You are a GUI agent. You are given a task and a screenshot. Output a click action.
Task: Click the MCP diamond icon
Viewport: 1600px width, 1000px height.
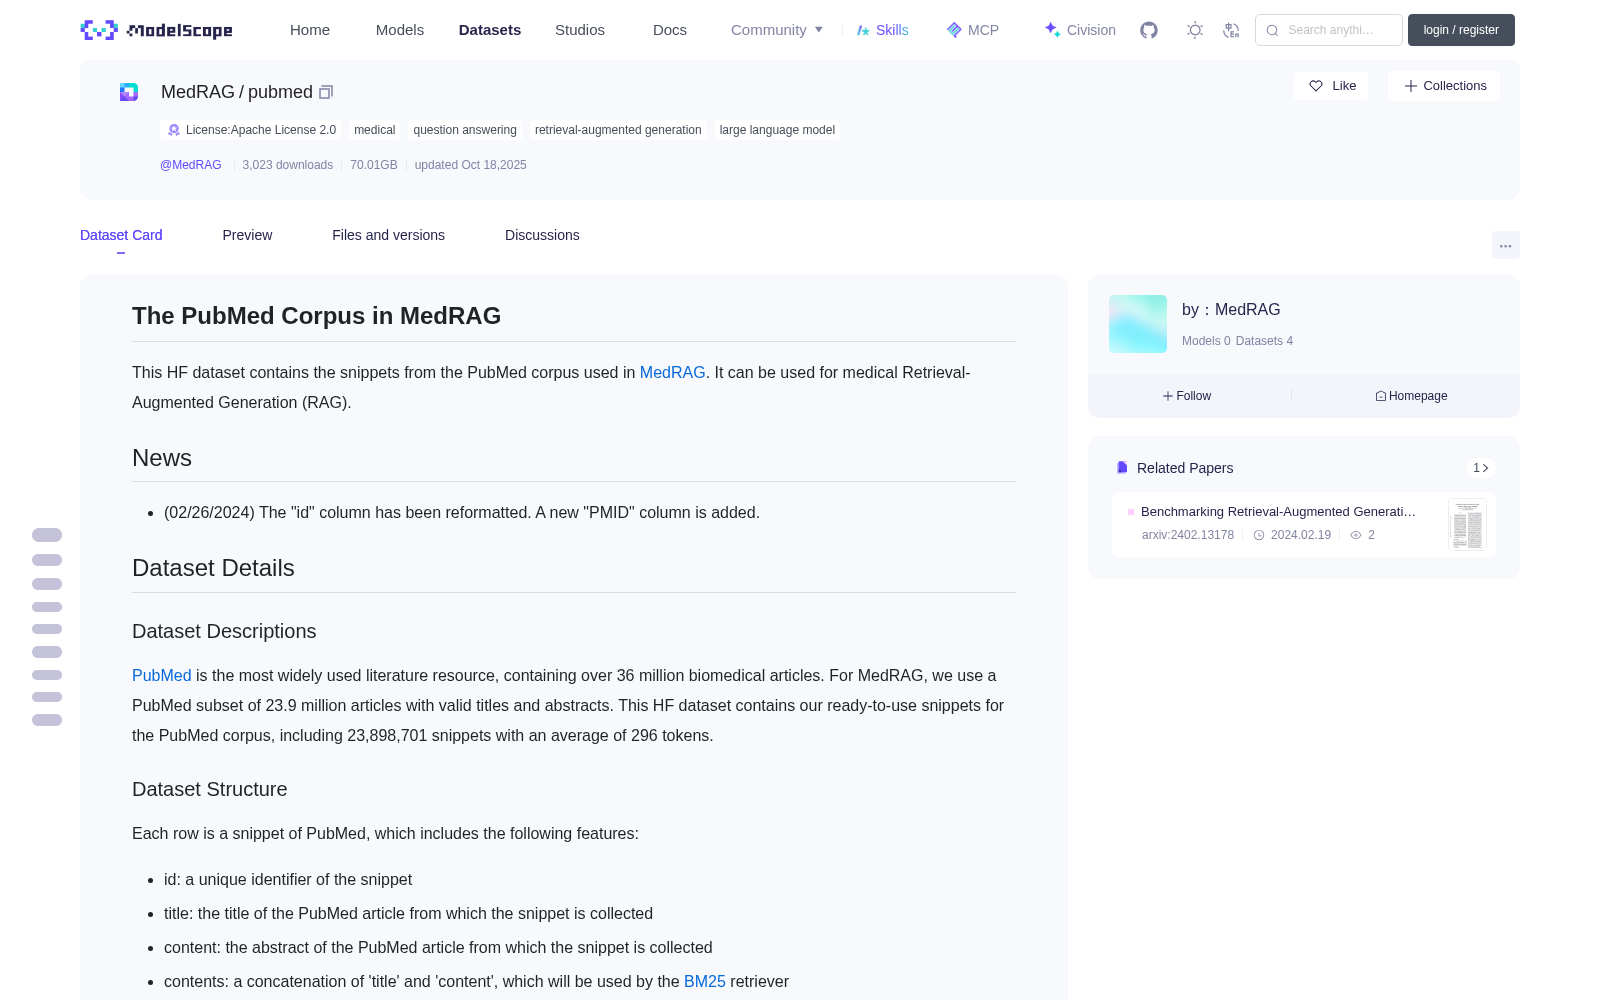point(954,30)
